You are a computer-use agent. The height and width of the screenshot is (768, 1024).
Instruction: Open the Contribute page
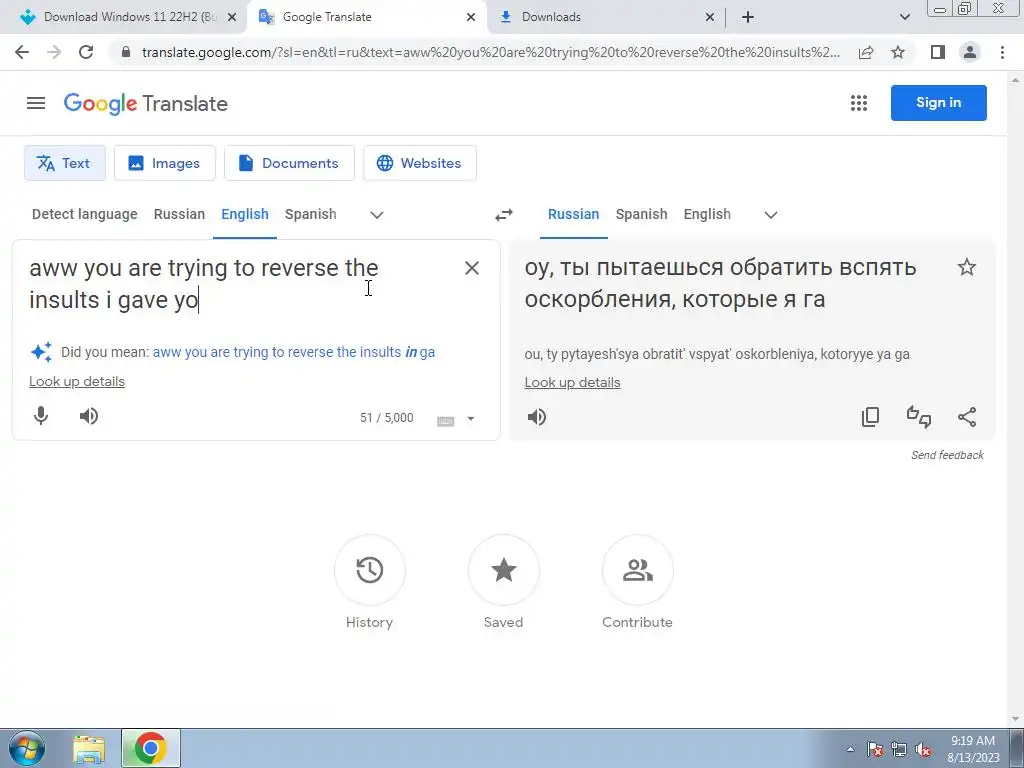pos(637,570)
